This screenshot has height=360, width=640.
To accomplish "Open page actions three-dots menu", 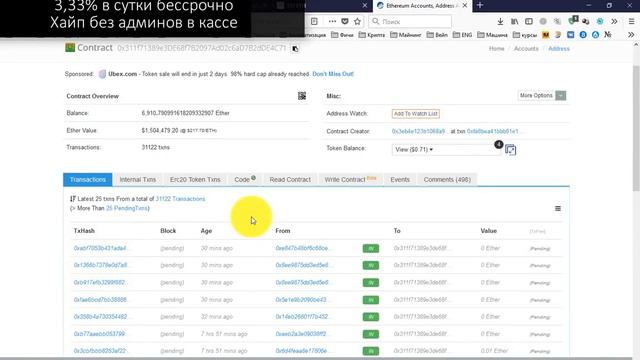I will coord(332,21).
